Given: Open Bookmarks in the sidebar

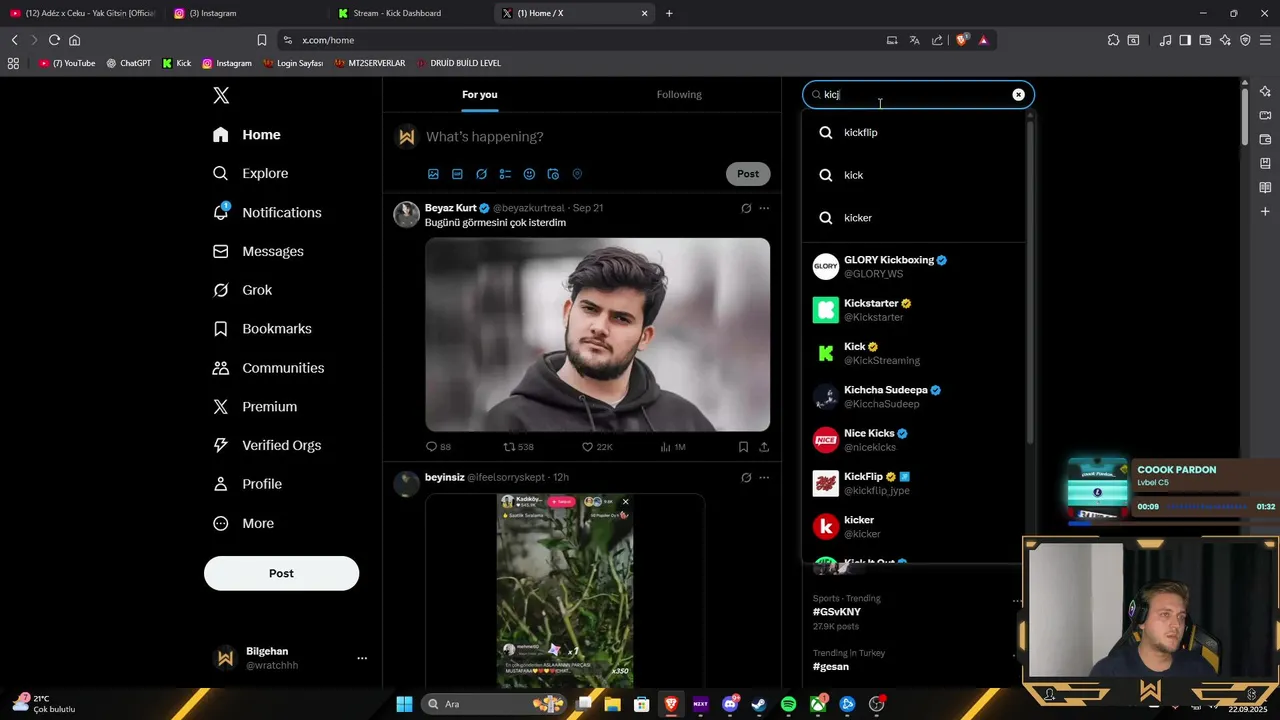Looking at the screenshot, I should click(262, 328).
